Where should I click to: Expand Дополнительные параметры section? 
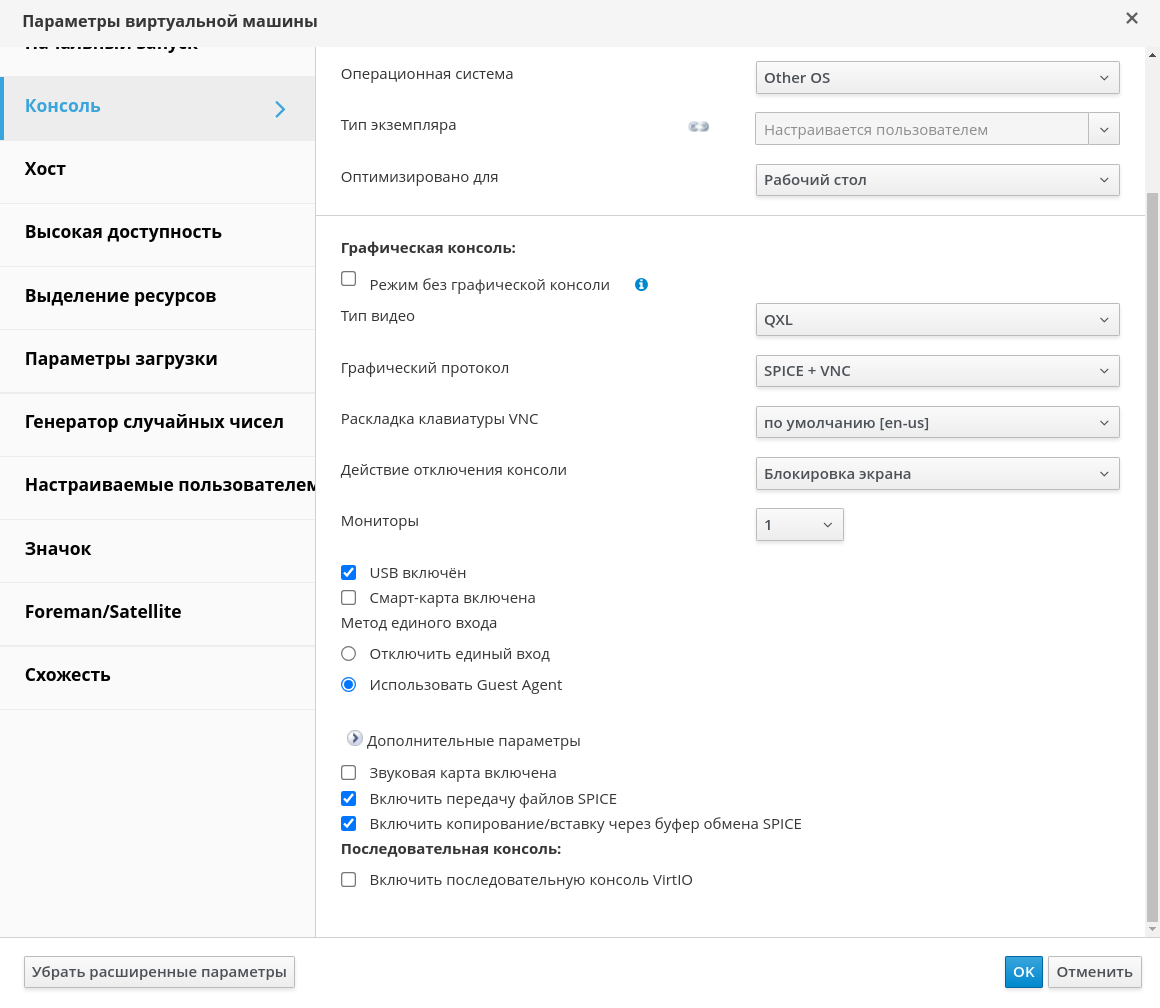[x=355, y=739]
